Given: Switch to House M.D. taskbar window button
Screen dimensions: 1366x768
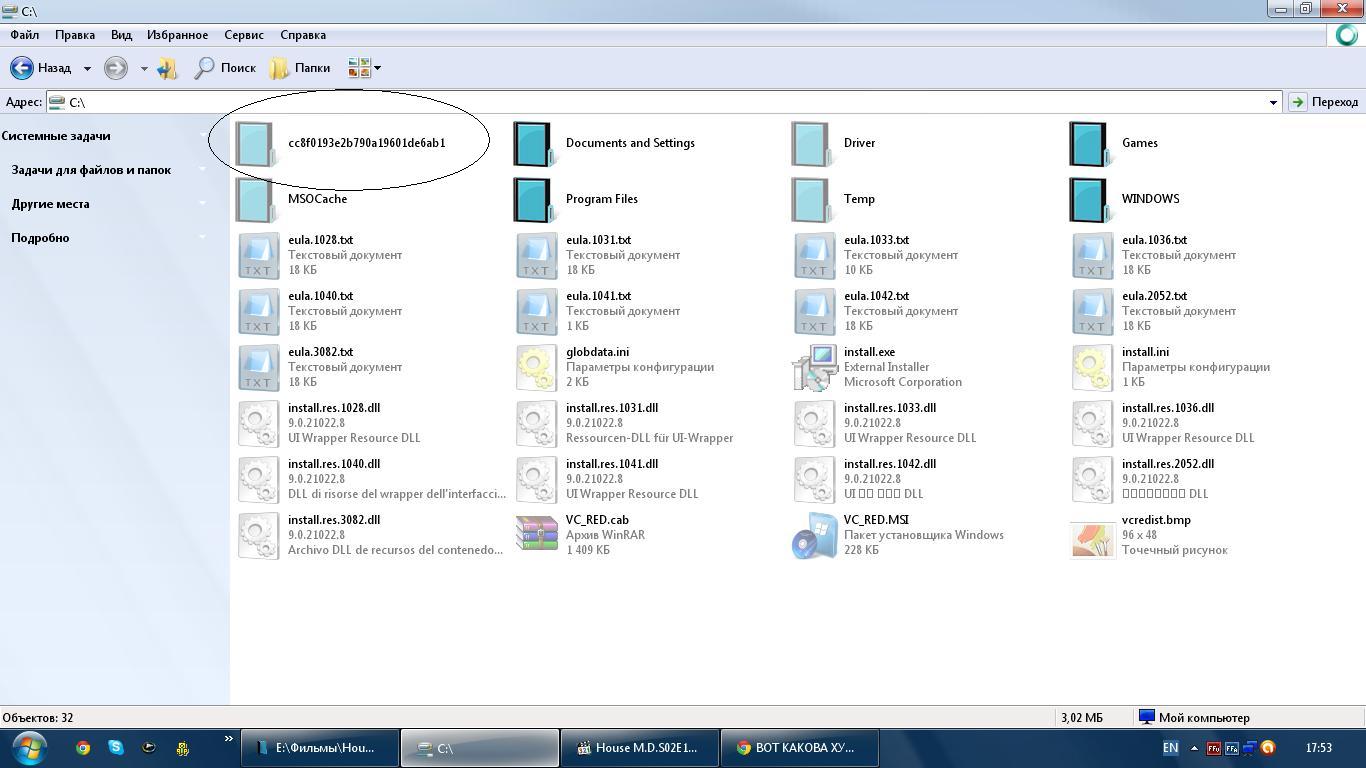Looking at the screenshot, I should coord(640,748).
